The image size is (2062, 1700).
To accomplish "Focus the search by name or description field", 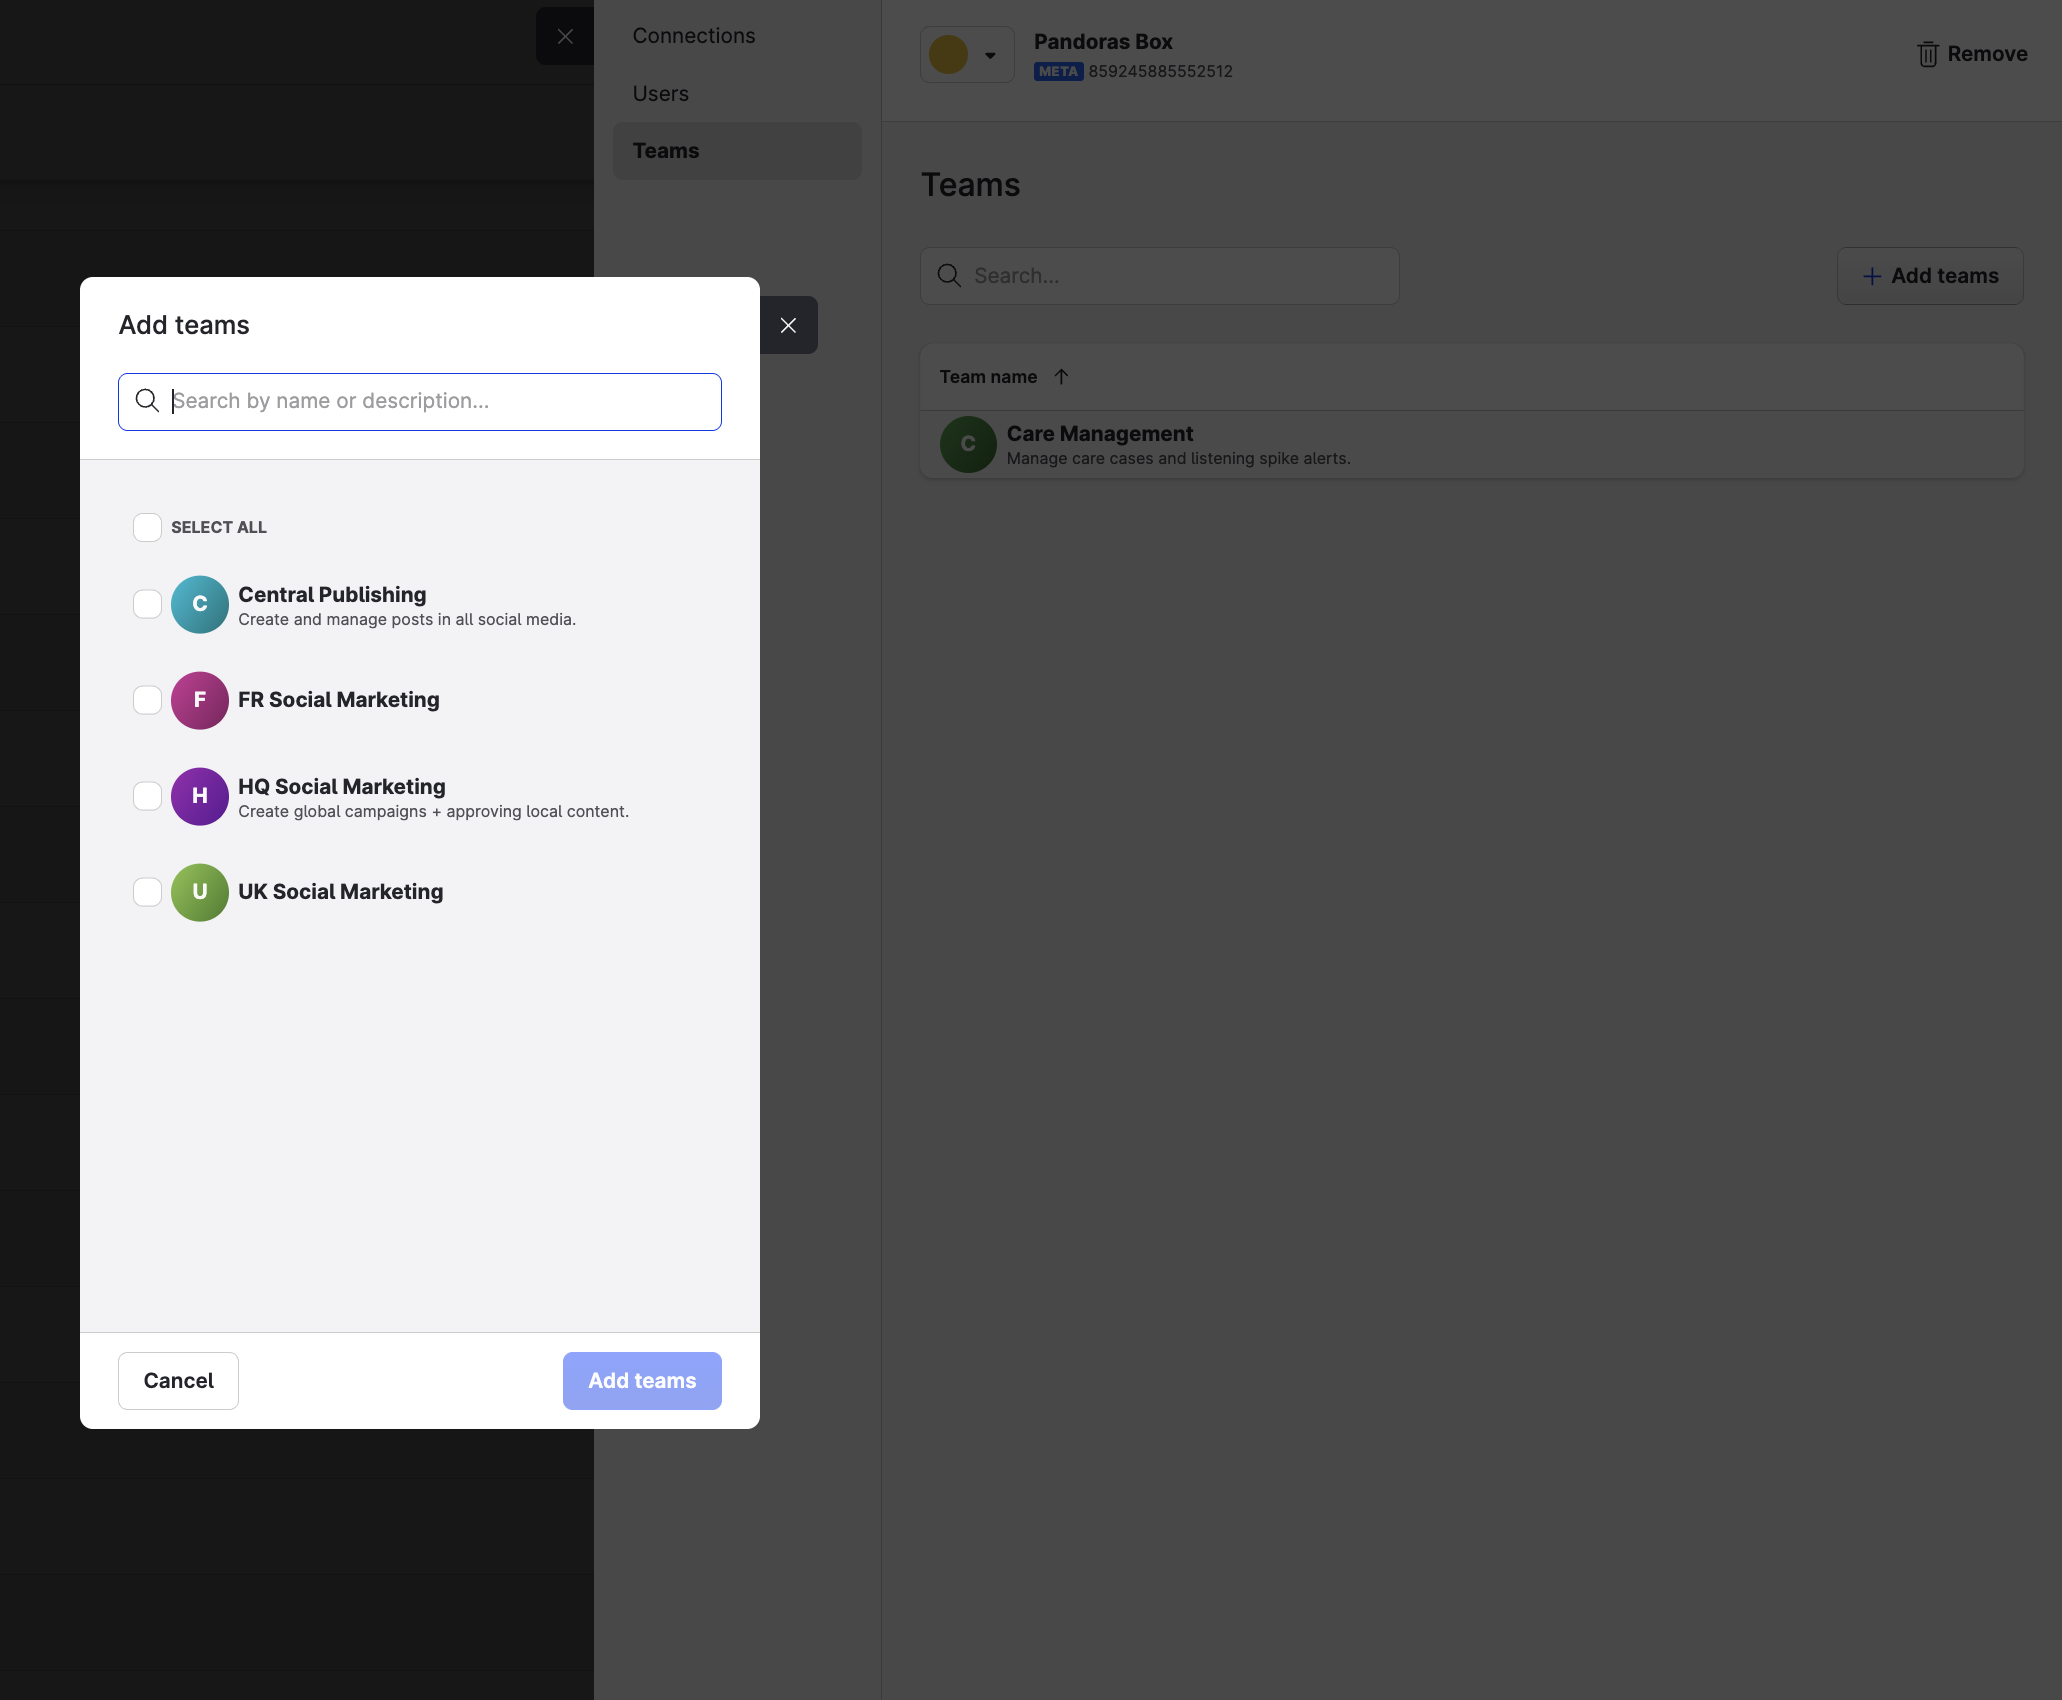I will coord(420,402).
